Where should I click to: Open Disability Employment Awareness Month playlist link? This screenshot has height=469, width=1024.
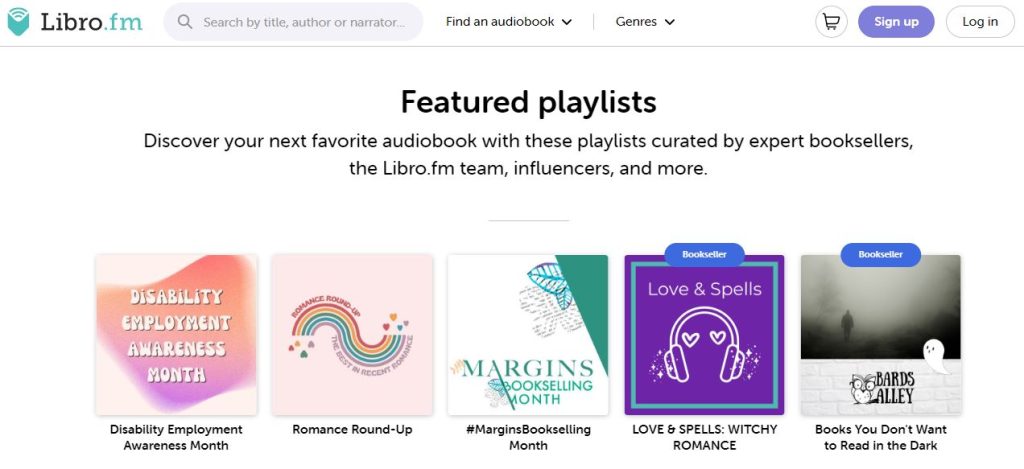click(x=176, y=438)
